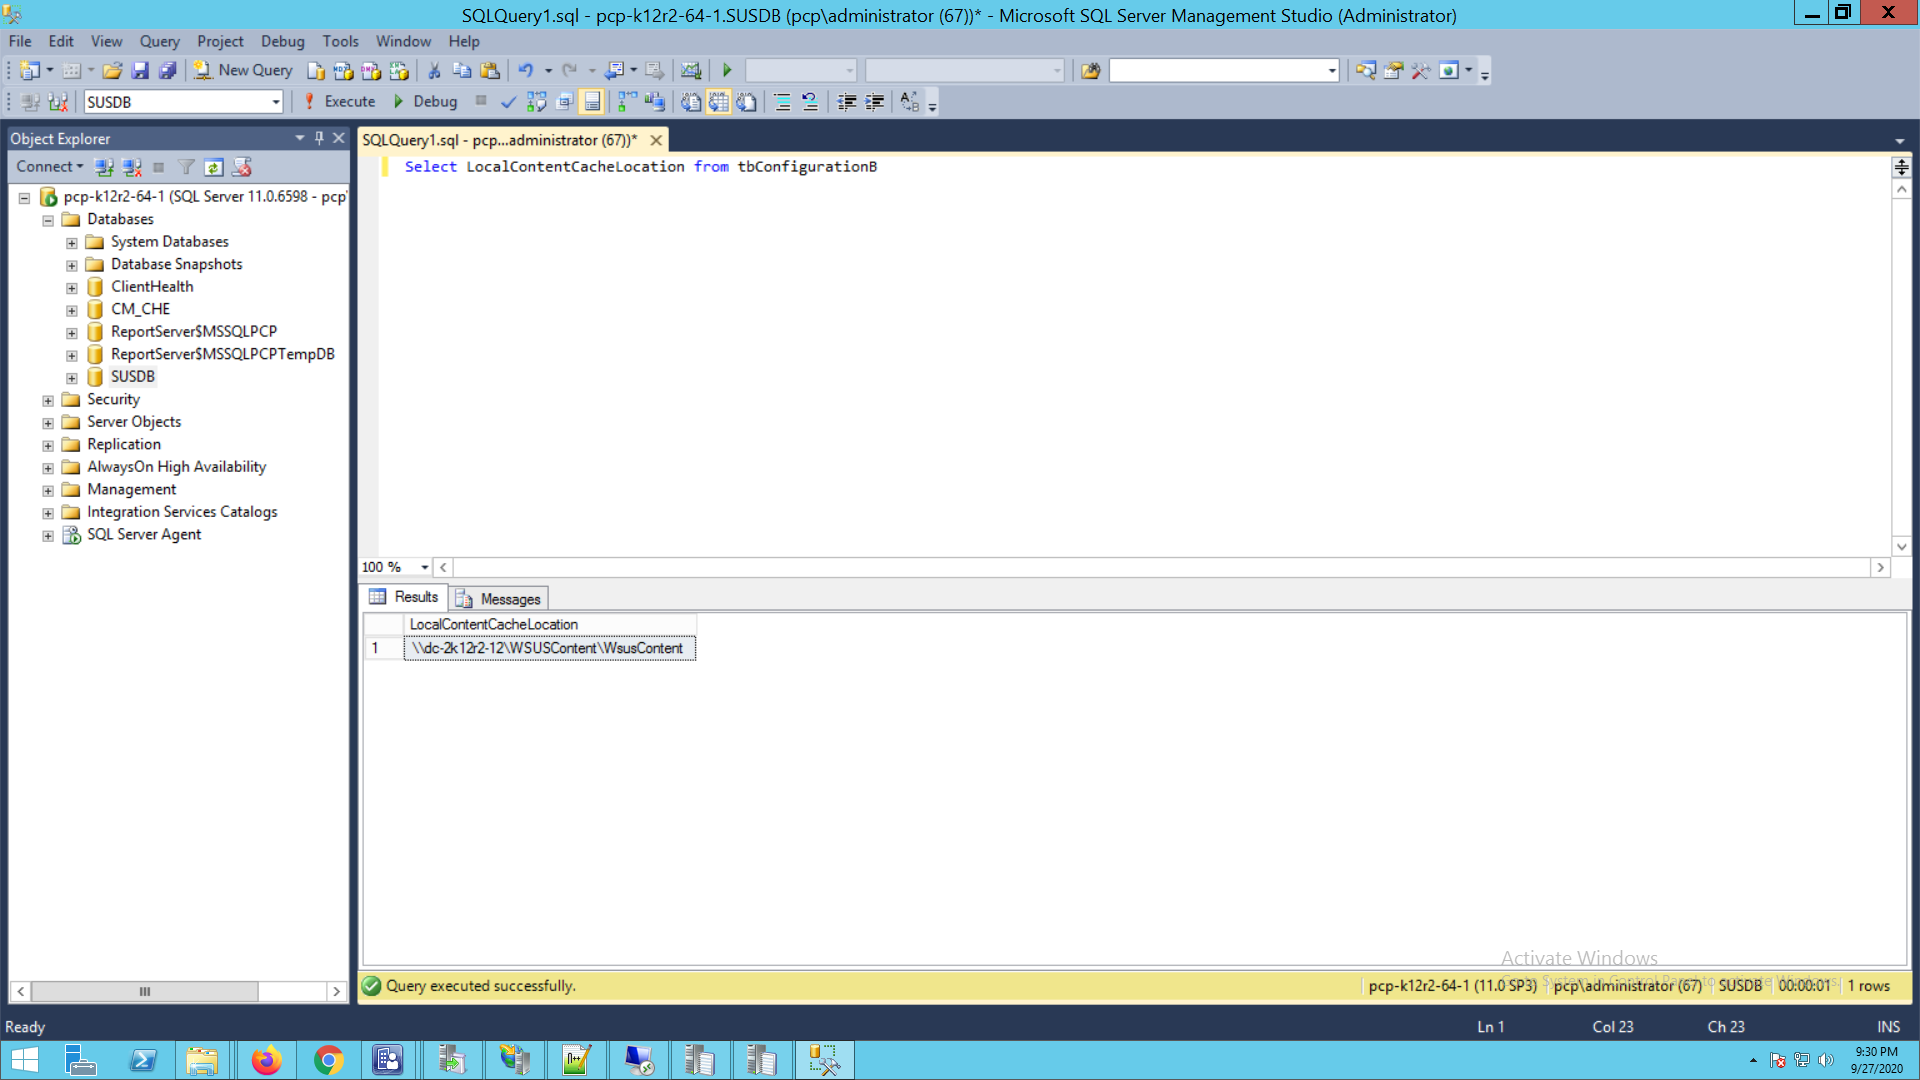Click the Cut scissors icon
Image resolution: width=1920 pixels, height=1080 pixels.
434,71
